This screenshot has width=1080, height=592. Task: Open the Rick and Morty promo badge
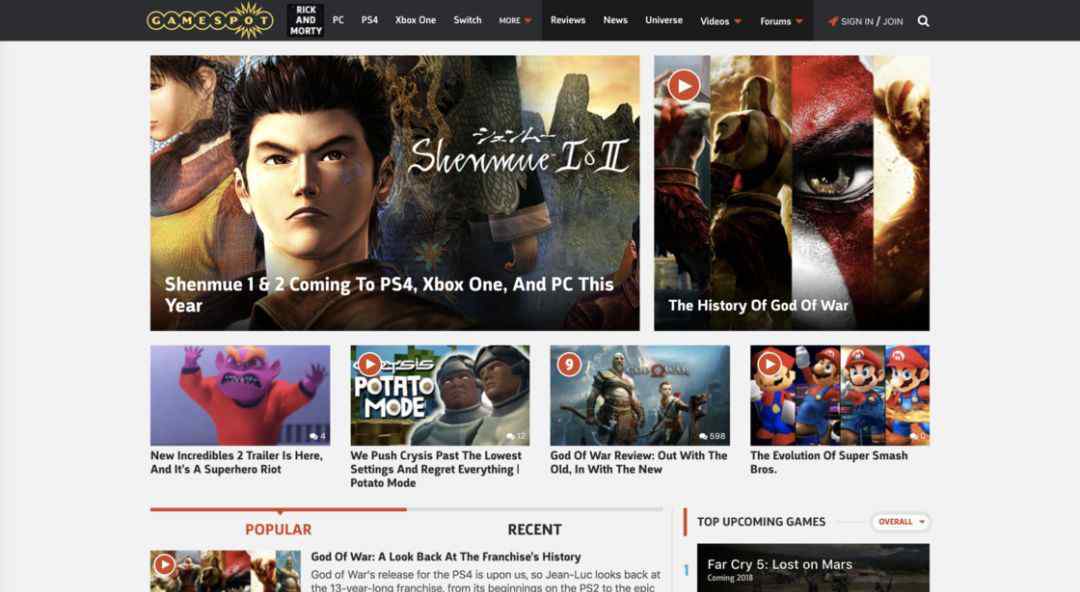[x=306, y=20]
